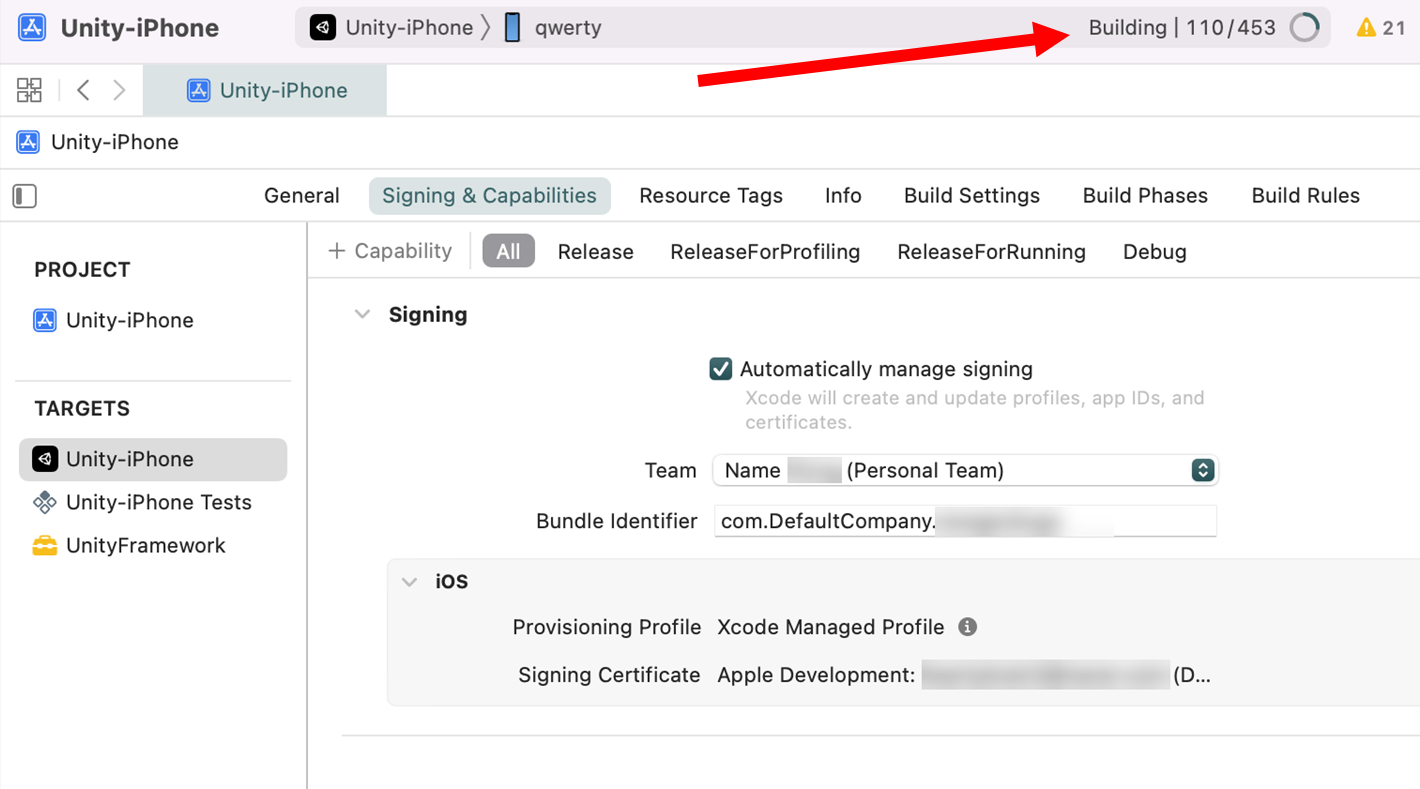Viewport: 1420px width, 789px height.
Task: Choose the qwerty run destination device
Action: [553, 28]
